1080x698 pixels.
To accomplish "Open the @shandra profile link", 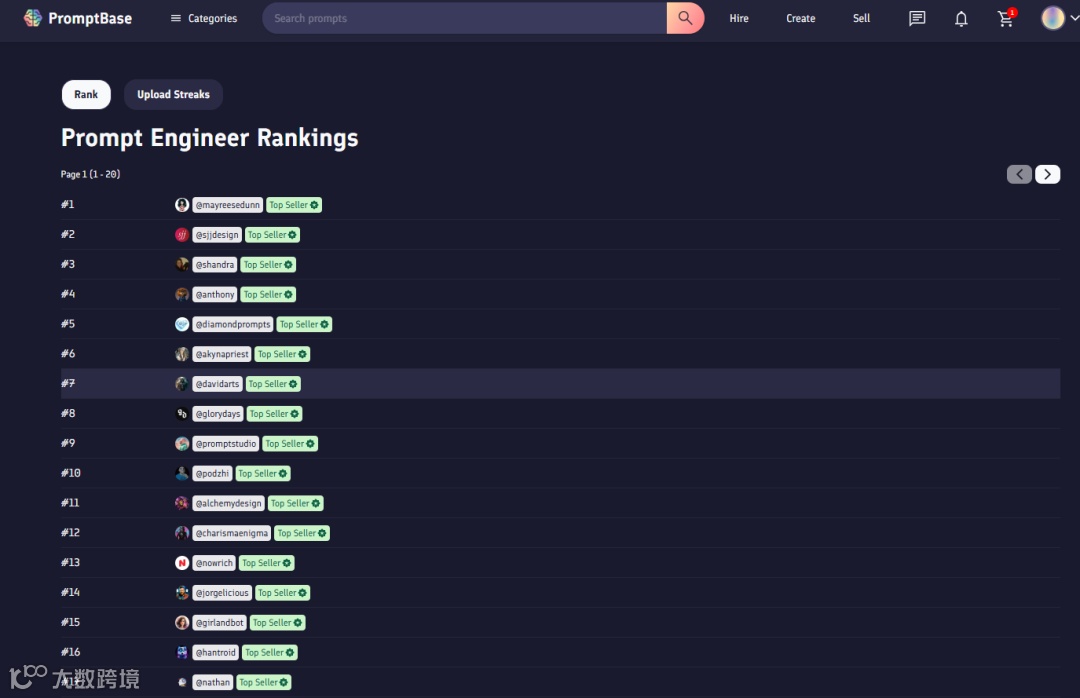I will point(215,265).
